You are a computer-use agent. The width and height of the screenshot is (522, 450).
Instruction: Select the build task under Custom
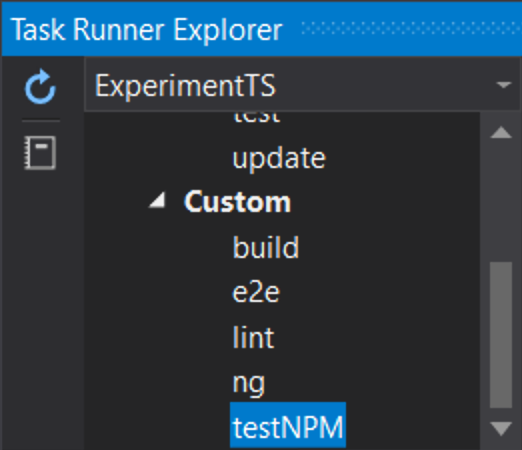(x=266, y=247)
